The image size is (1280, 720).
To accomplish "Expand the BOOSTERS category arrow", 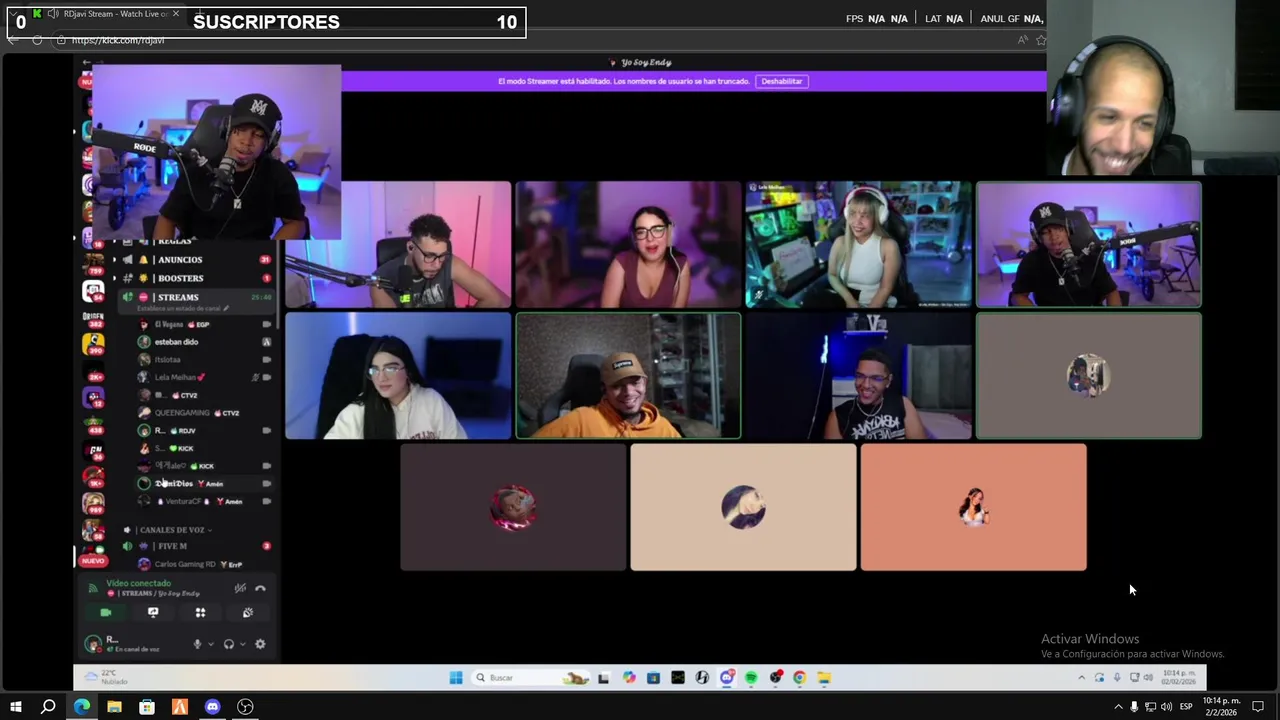I will tap(114, 278).
